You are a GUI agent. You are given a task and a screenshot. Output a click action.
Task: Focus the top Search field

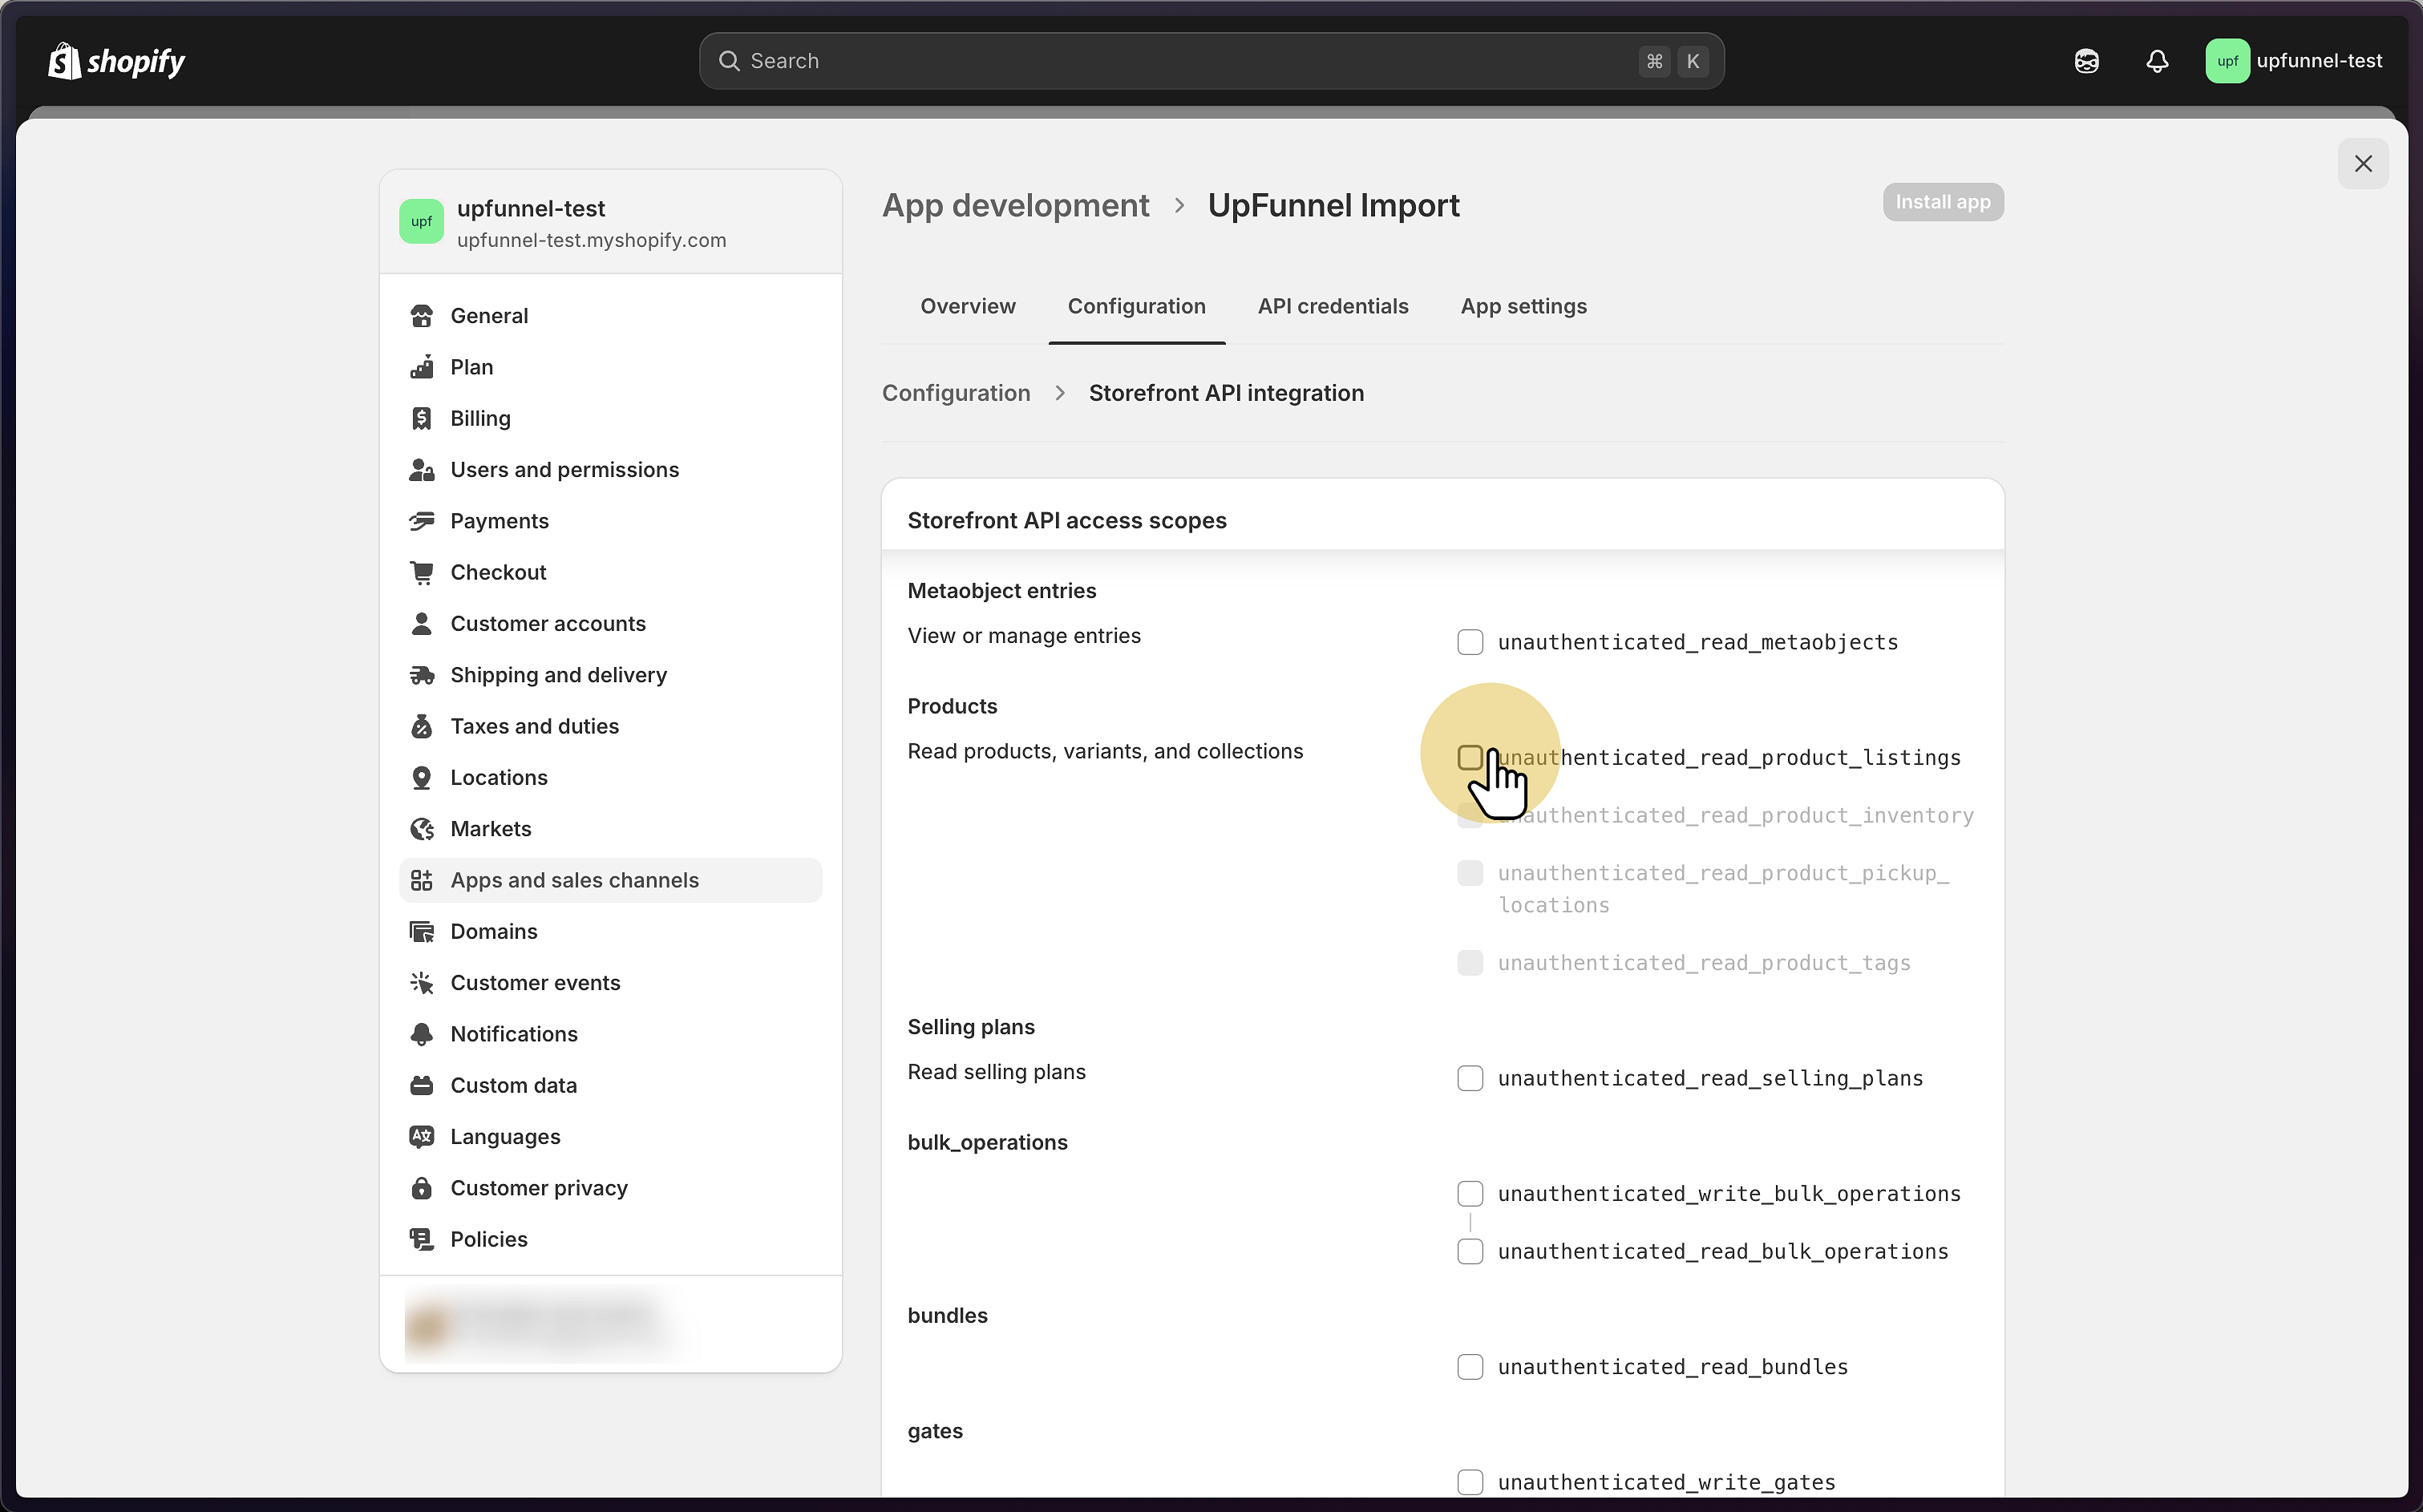(1190, 61)
